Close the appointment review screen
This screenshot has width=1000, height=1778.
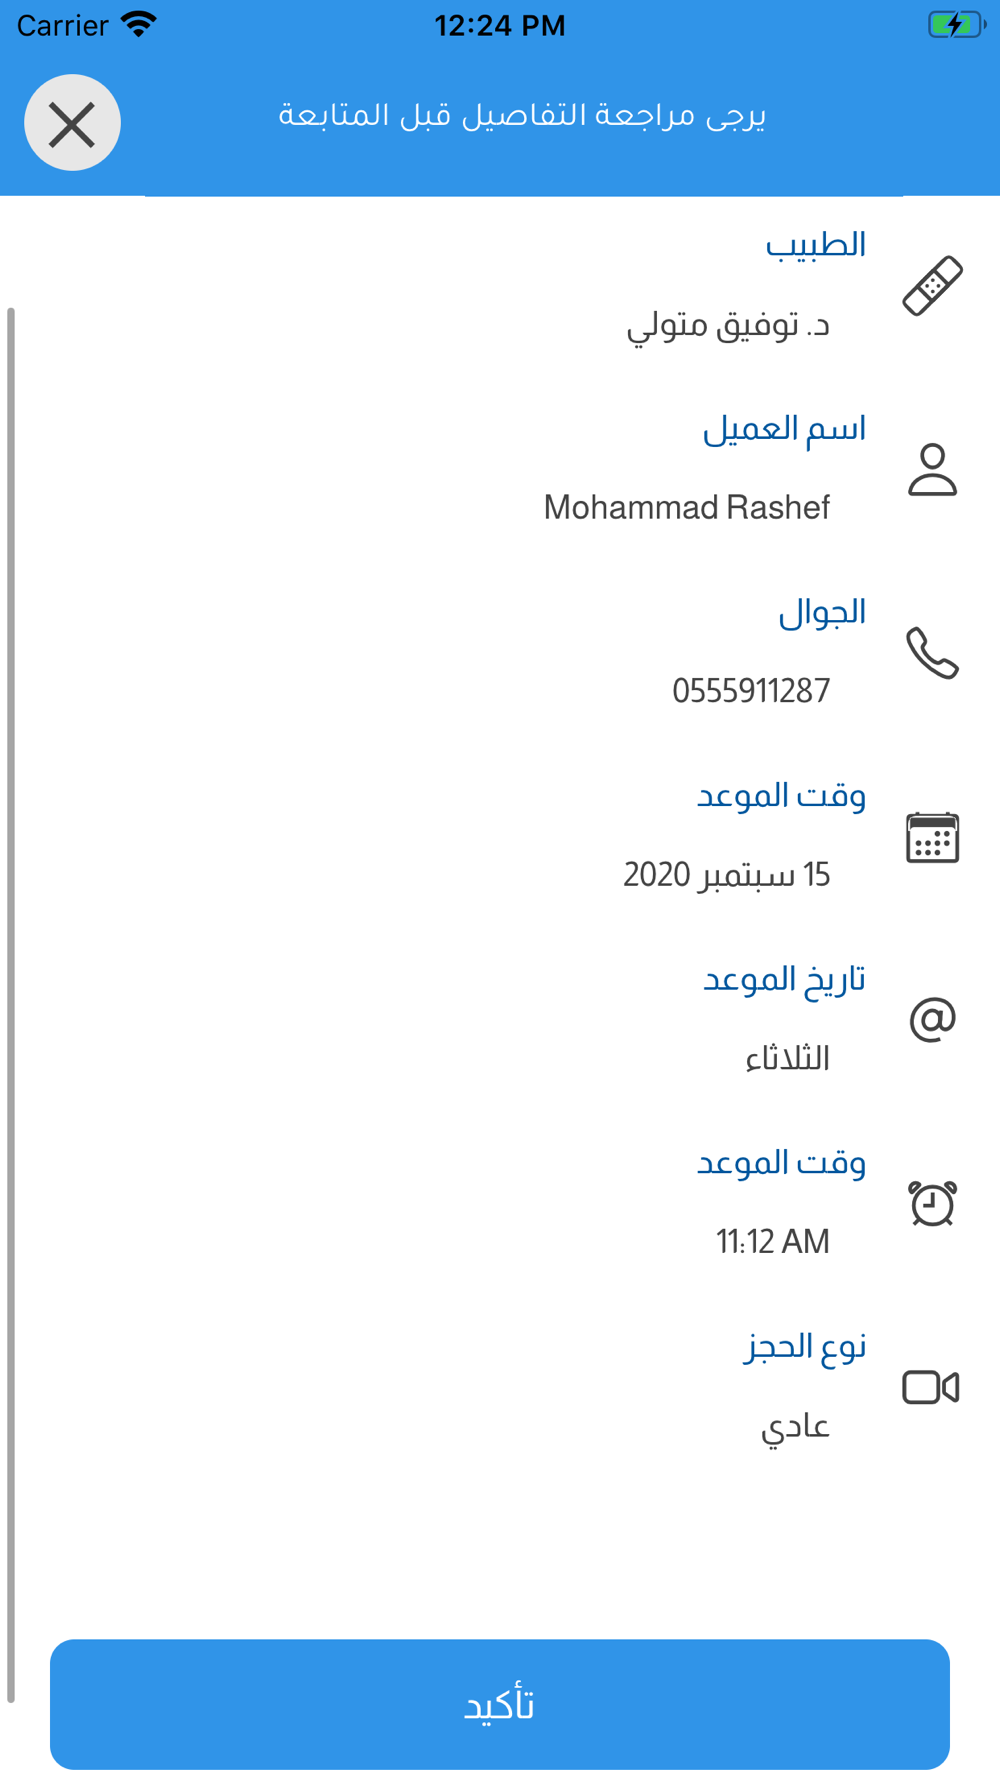pos(72,123)
